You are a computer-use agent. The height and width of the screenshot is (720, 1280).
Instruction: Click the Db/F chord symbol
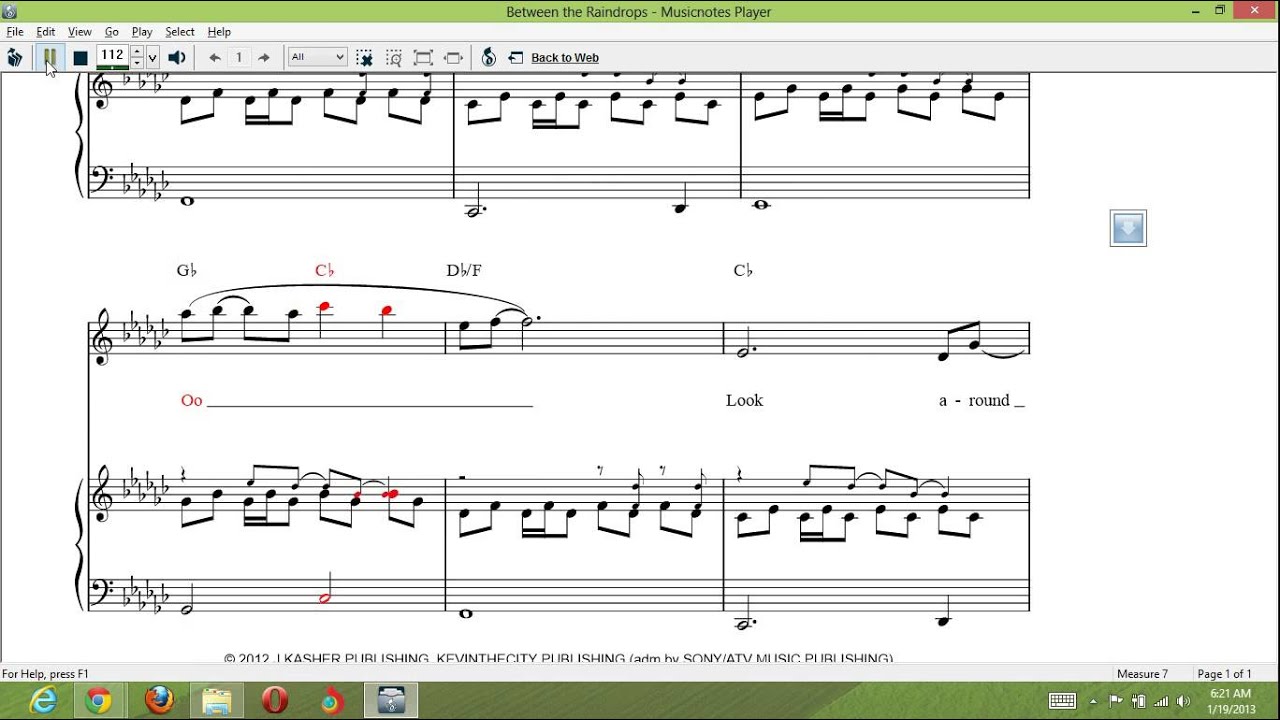[x=464, y=271]
